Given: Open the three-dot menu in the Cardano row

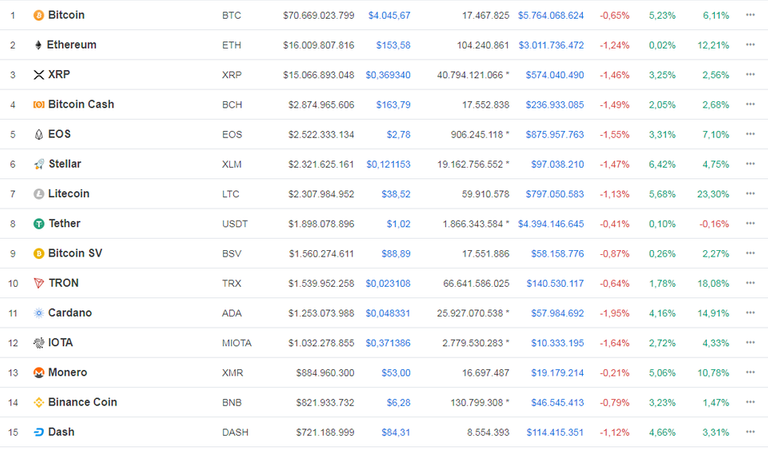Looking at the screenshot, I should click(750, 313).
